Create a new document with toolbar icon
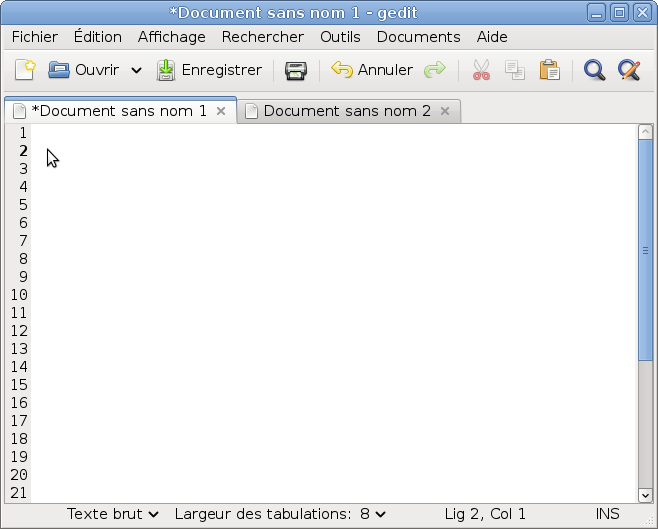Screen dimensions: 658x529 pos(25,70)
